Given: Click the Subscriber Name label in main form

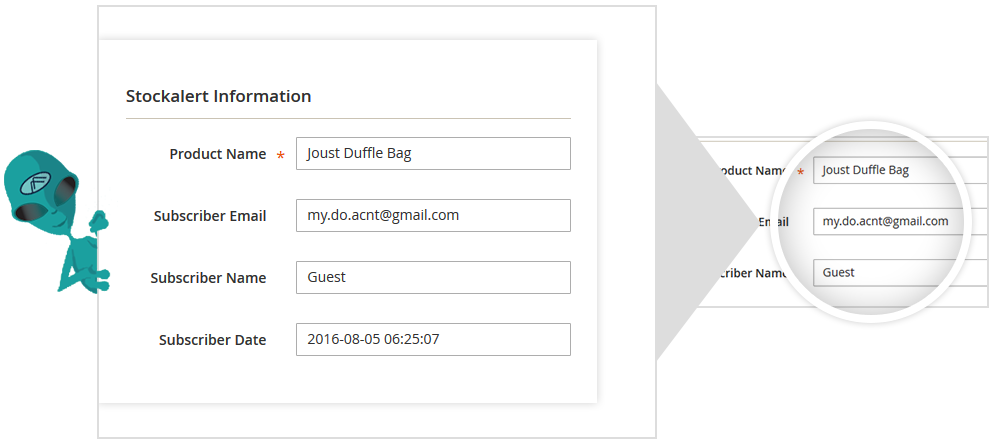Looking at the screenshot, I should coord(208,278).
